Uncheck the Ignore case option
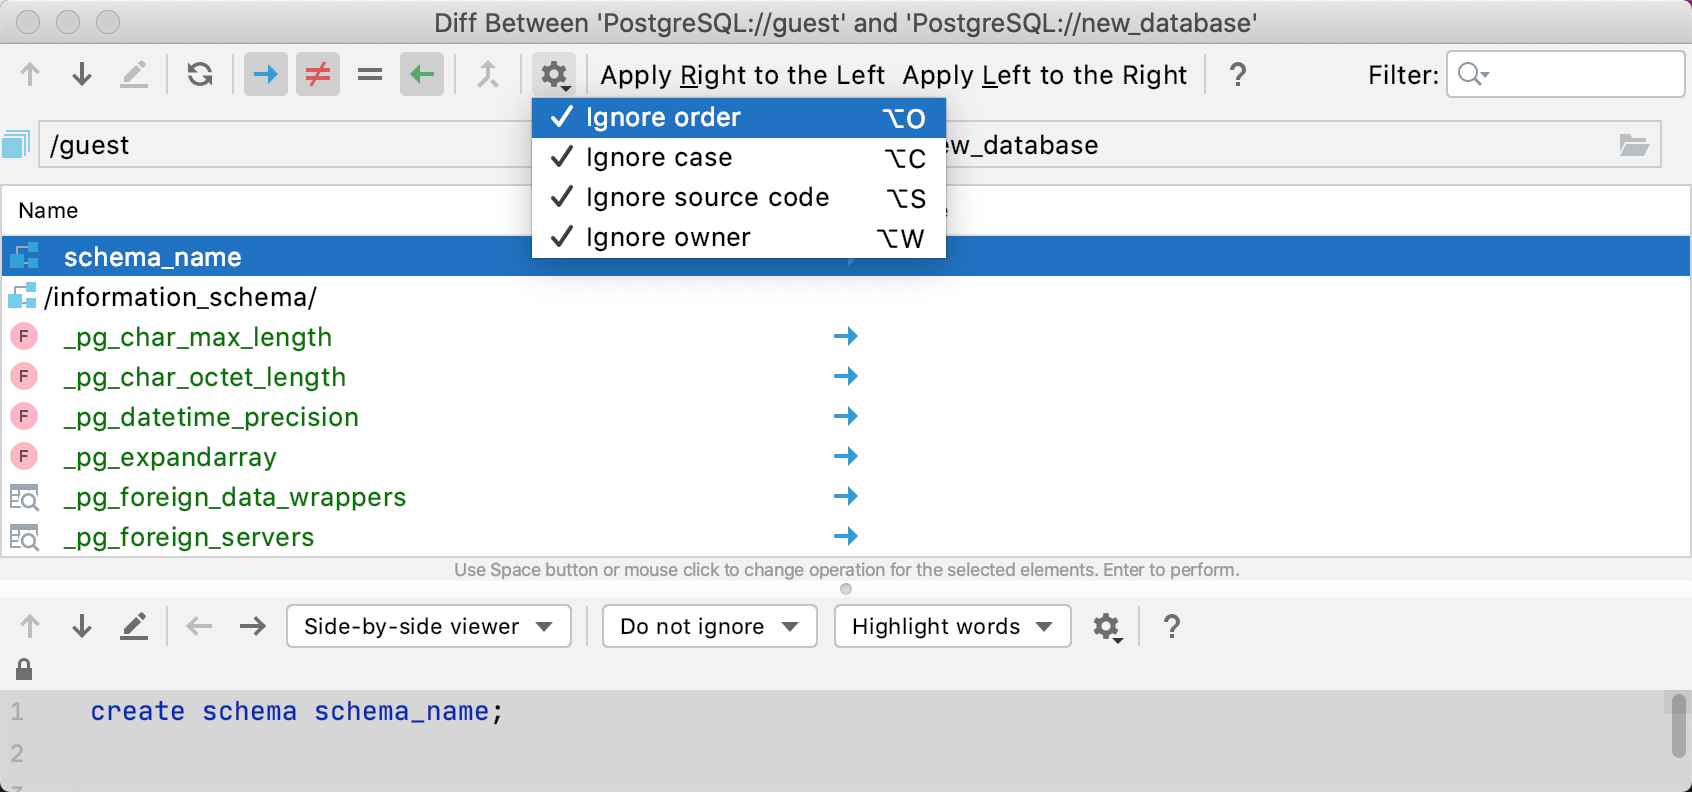The height and width of the screenshot is (792, 1692). pyautogui.click(x=659, y=157)
